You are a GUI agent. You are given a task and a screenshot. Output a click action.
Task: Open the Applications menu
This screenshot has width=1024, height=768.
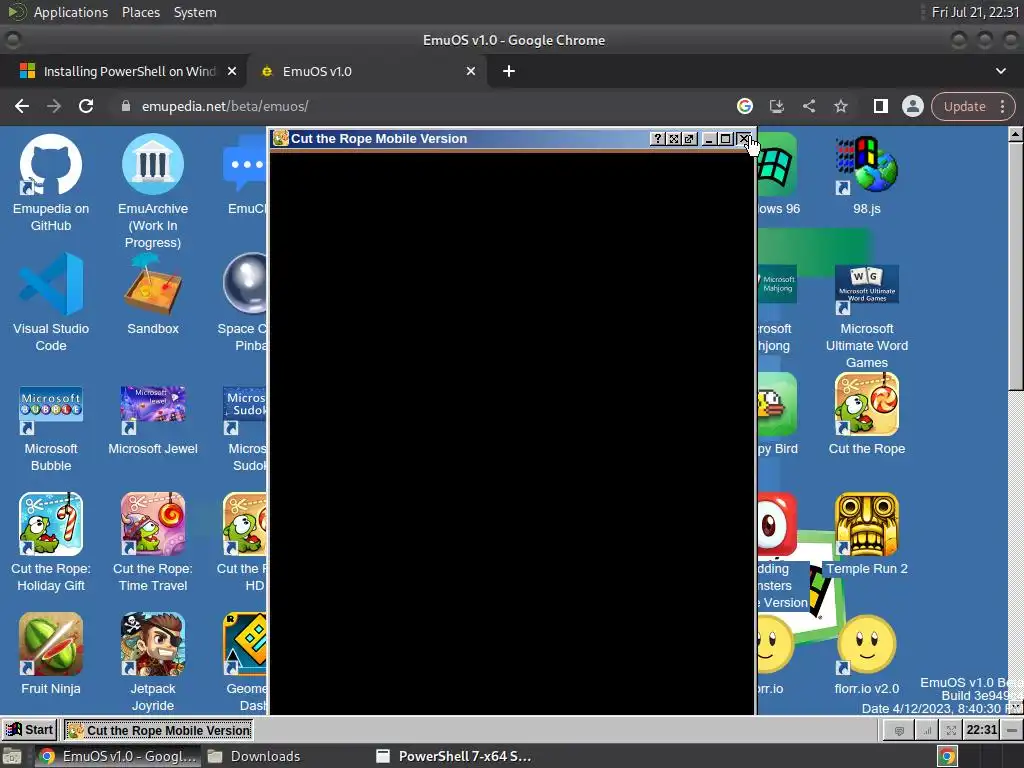point(71,12)
